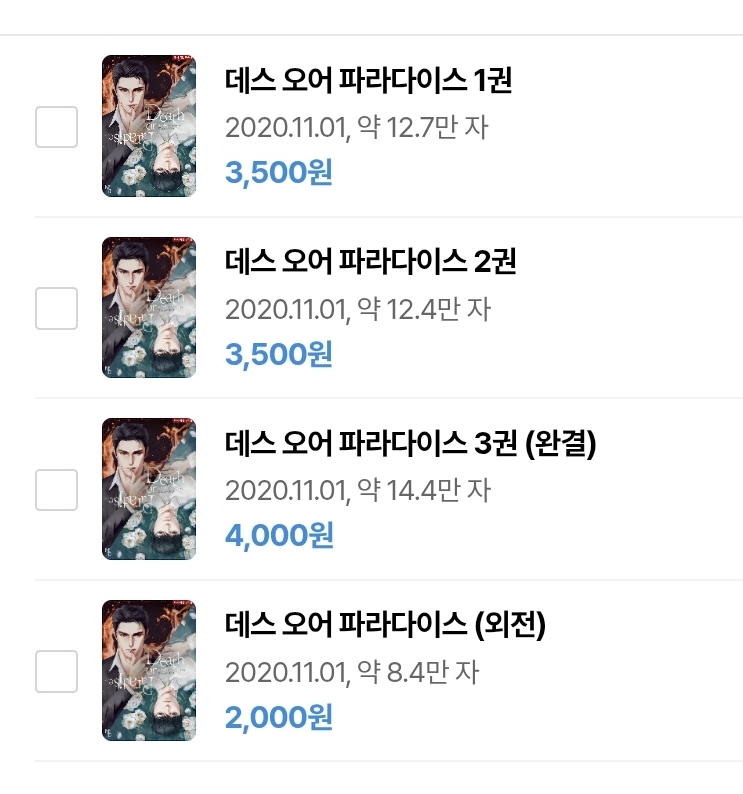Select the 3,500원 price under 2권
The image size is (743, 794).
[x=279, y=354]
